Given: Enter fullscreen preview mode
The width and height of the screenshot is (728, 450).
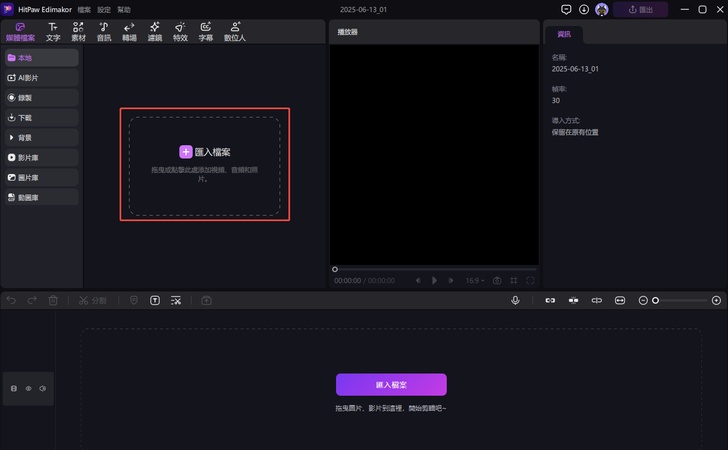Looking at the screenshot, I should 530,280.
